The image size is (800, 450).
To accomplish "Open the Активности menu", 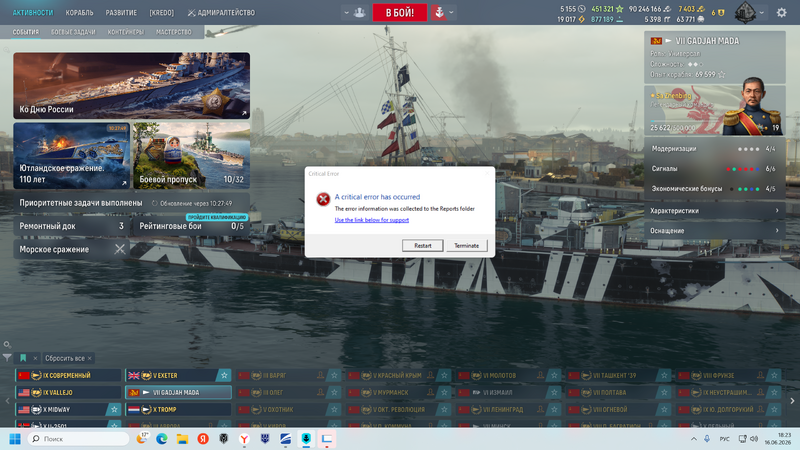I will coord(33,12).
